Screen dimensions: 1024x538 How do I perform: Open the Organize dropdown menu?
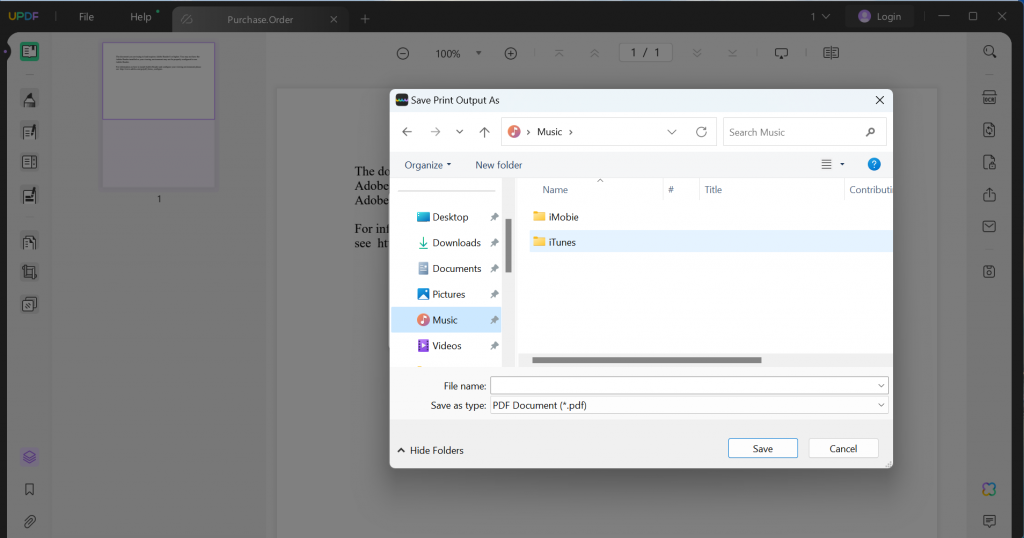point(428,165)
